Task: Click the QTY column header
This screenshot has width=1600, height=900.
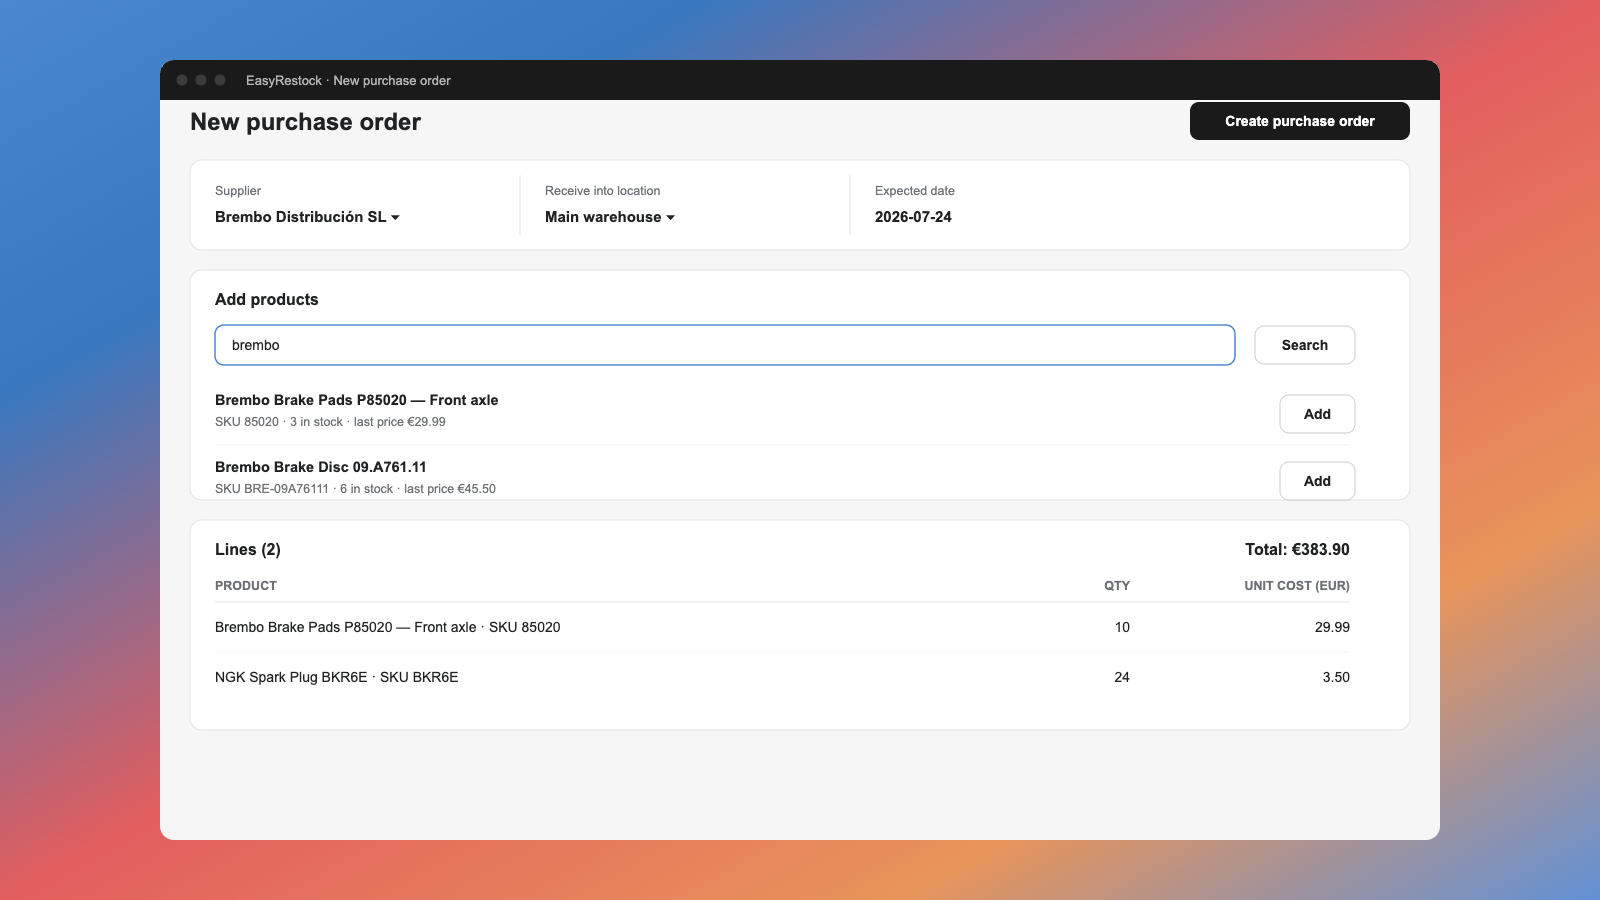Action: pos(1117,586)
